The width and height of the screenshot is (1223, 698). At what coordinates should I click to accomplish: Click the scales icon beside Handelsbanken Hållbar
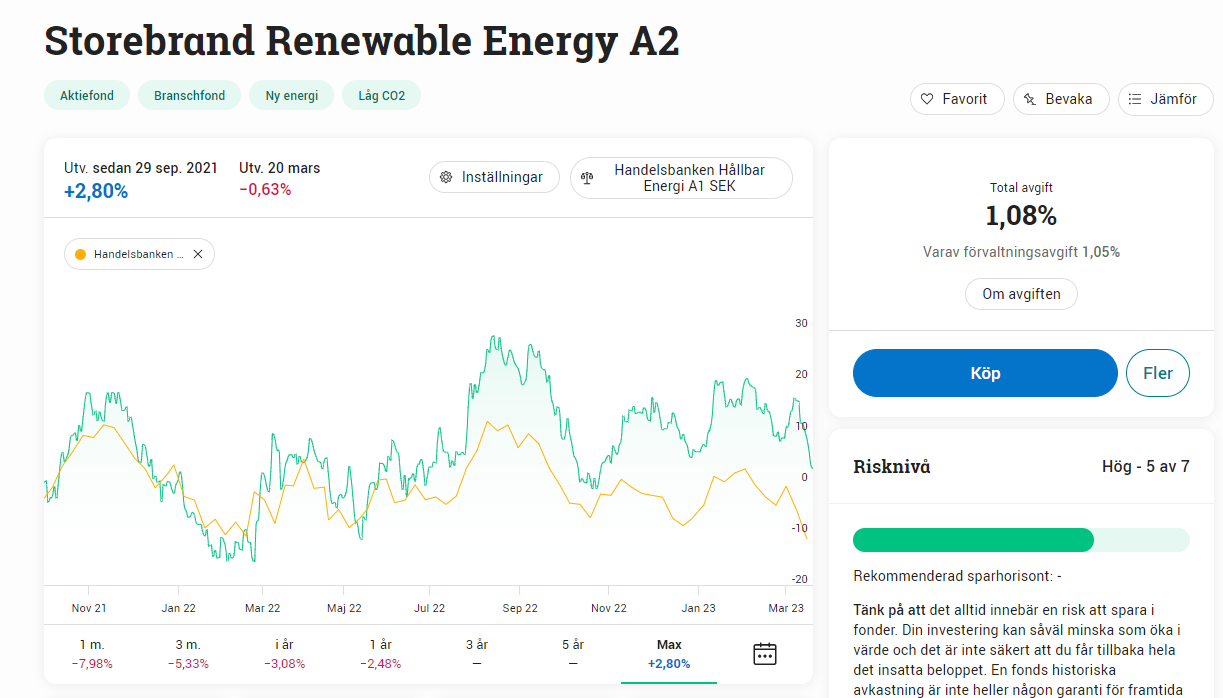pyautogui.click(x=587, y=178)
